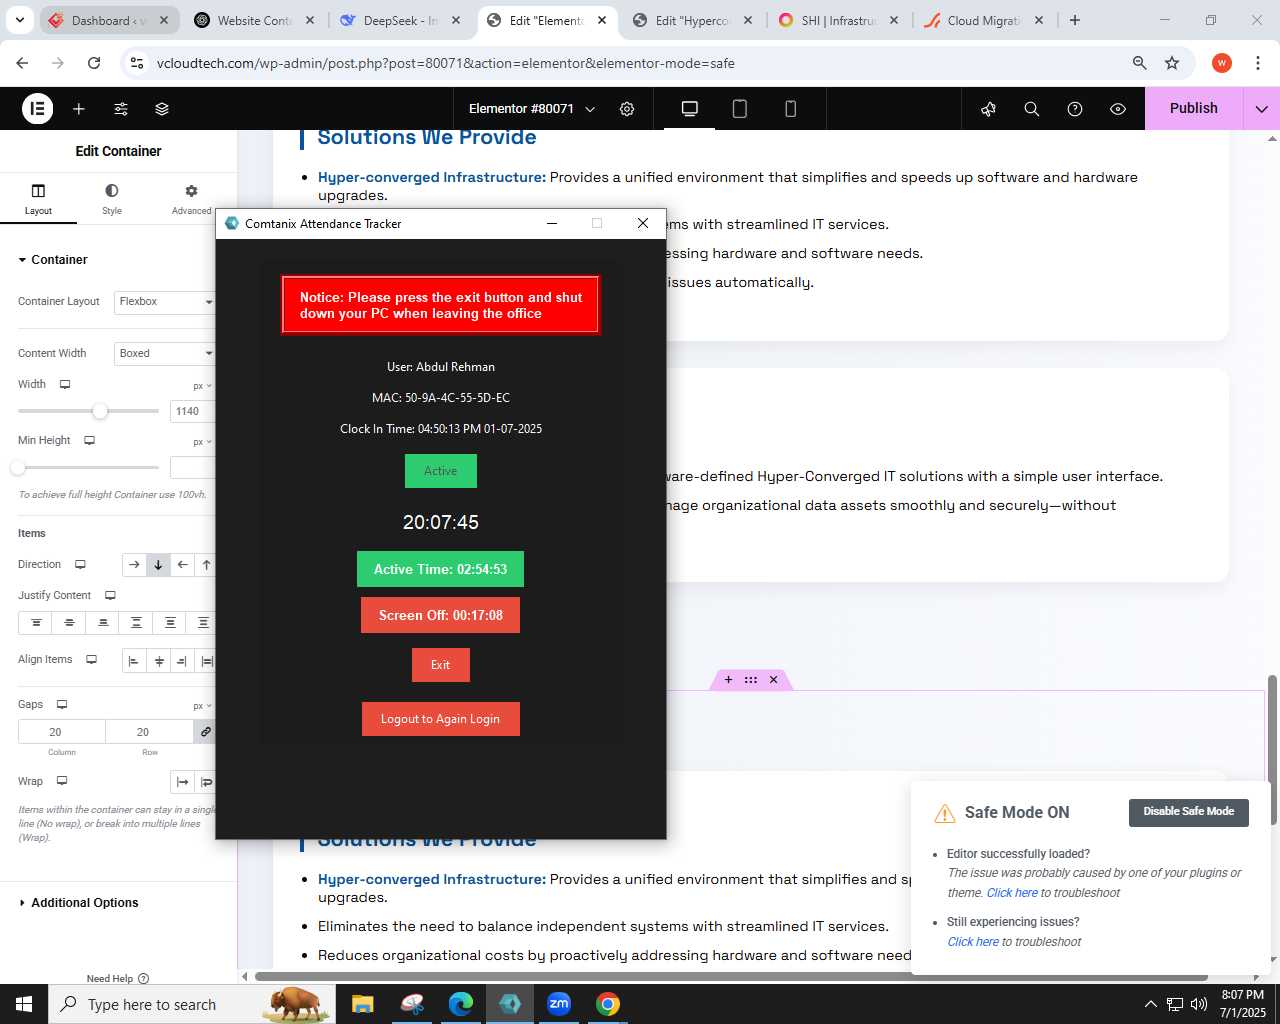Set Justify Content to space between
1280x1024 pixels.
click(136, 623)
